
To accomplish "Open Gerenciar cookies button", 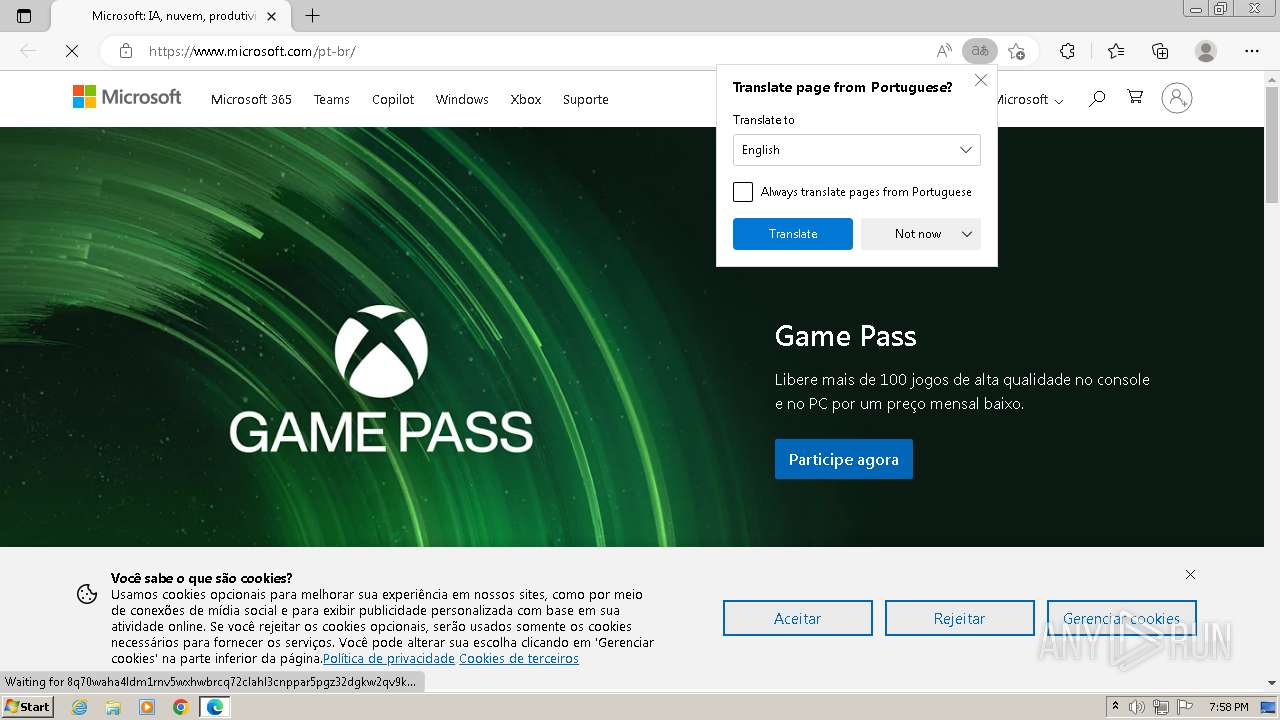I will click(1122, 618).
